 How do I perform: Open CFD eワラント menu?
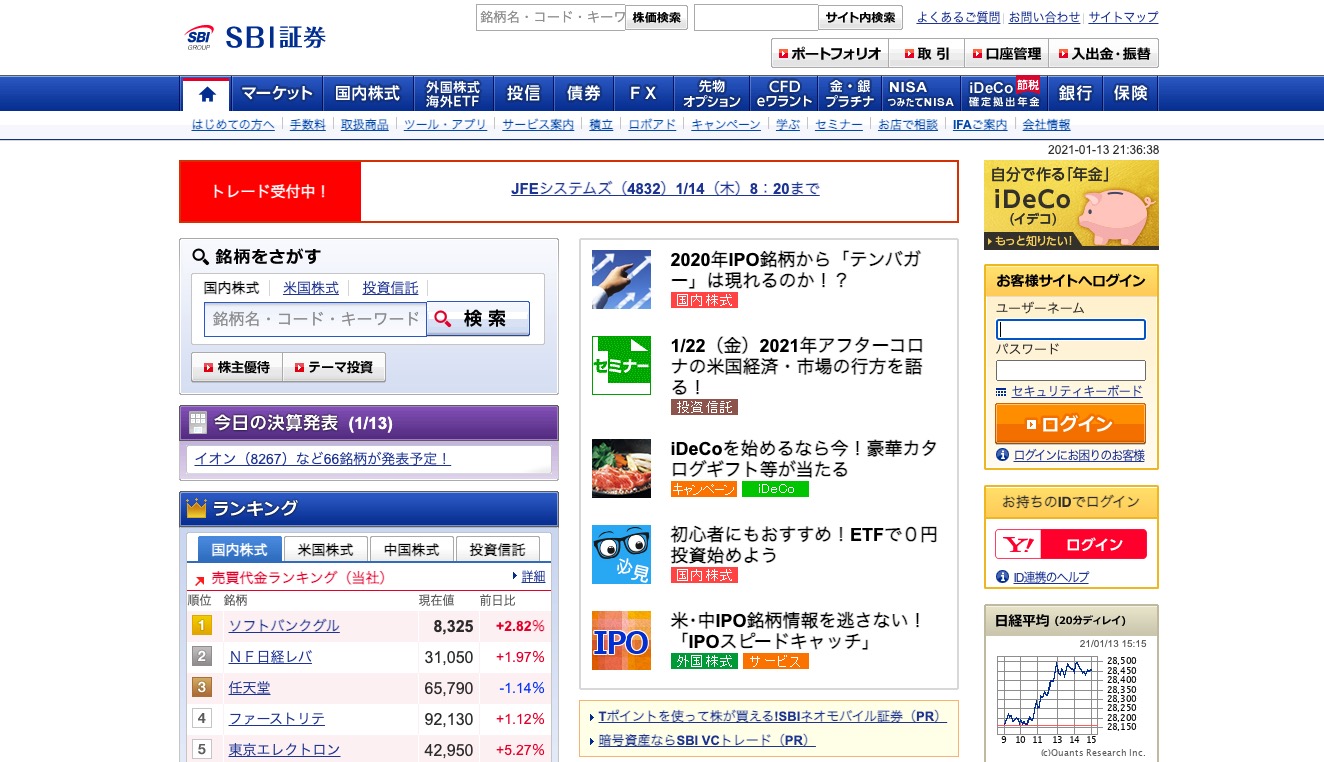click(x=784, y=94)
